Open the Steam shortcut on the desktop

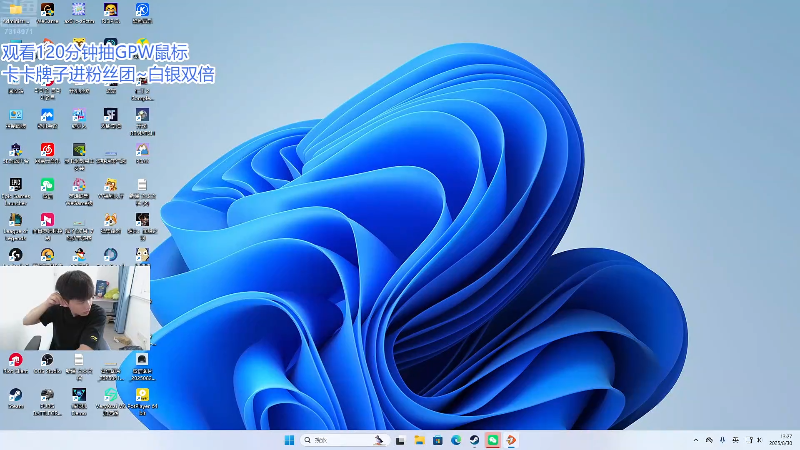15,394
